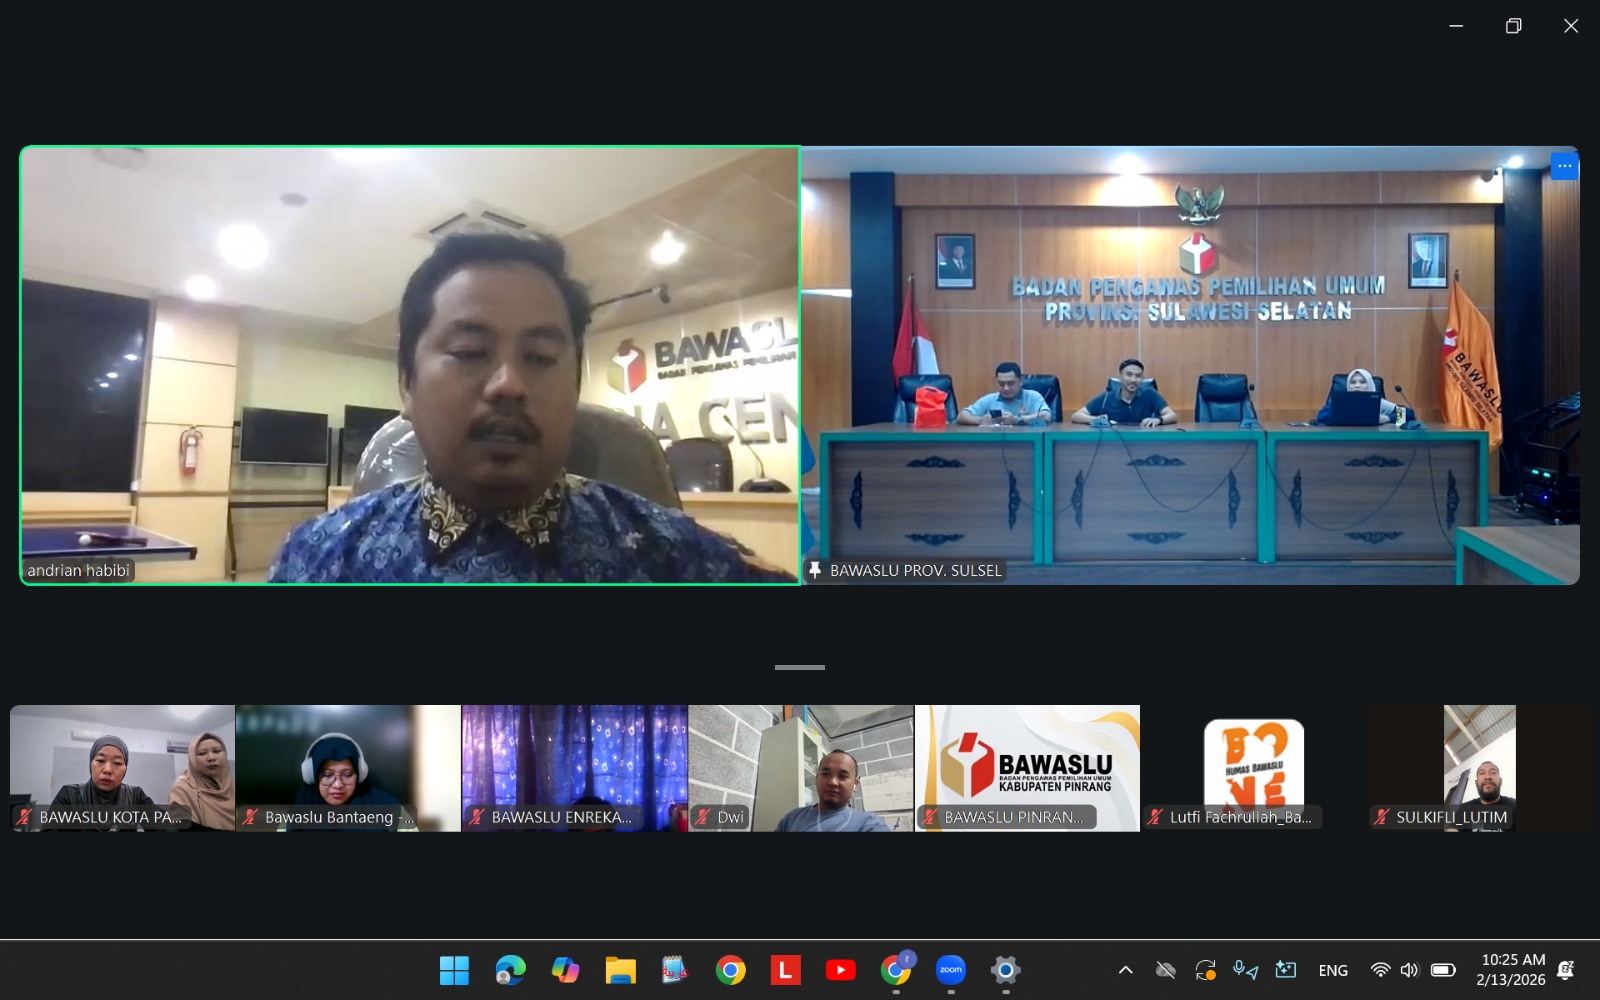The image size is (1600, 1000).
Task: Expand the hidden system tray icons chevron
Action: pyautogui.click(x=1125, y=970)
